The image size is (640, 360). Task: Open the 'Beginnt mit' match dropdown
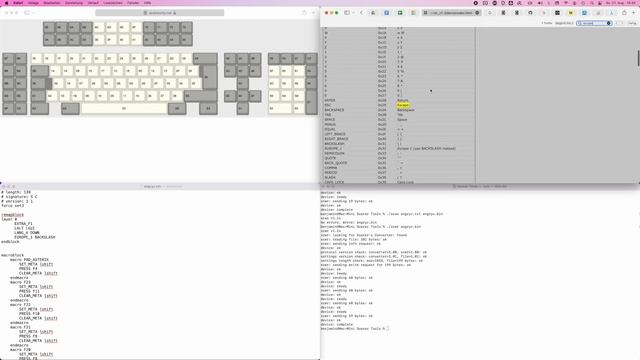tap(564, 23)
